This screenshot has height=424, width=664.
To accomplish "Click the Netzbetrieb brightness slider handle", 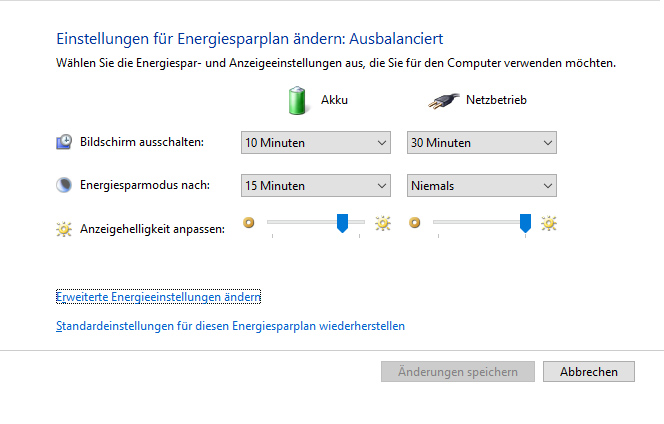I will pos(525,223).
